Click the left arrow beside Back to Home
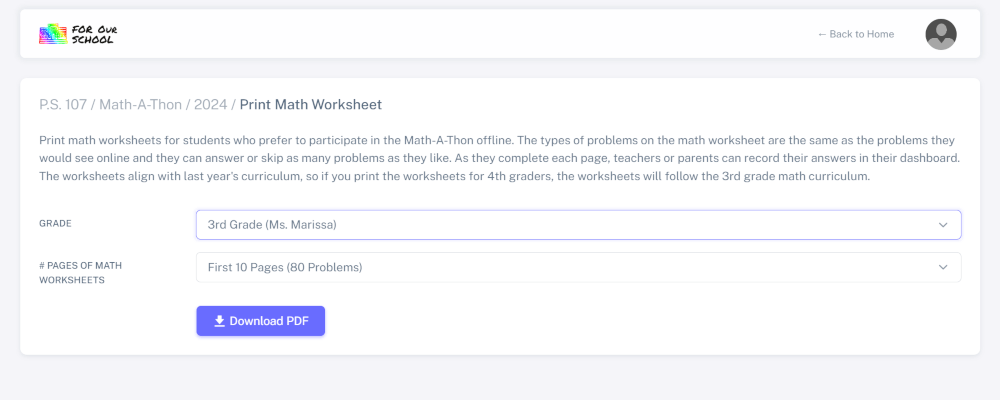1000x400 pixels. pyautogui.click(x=822, y=34)
